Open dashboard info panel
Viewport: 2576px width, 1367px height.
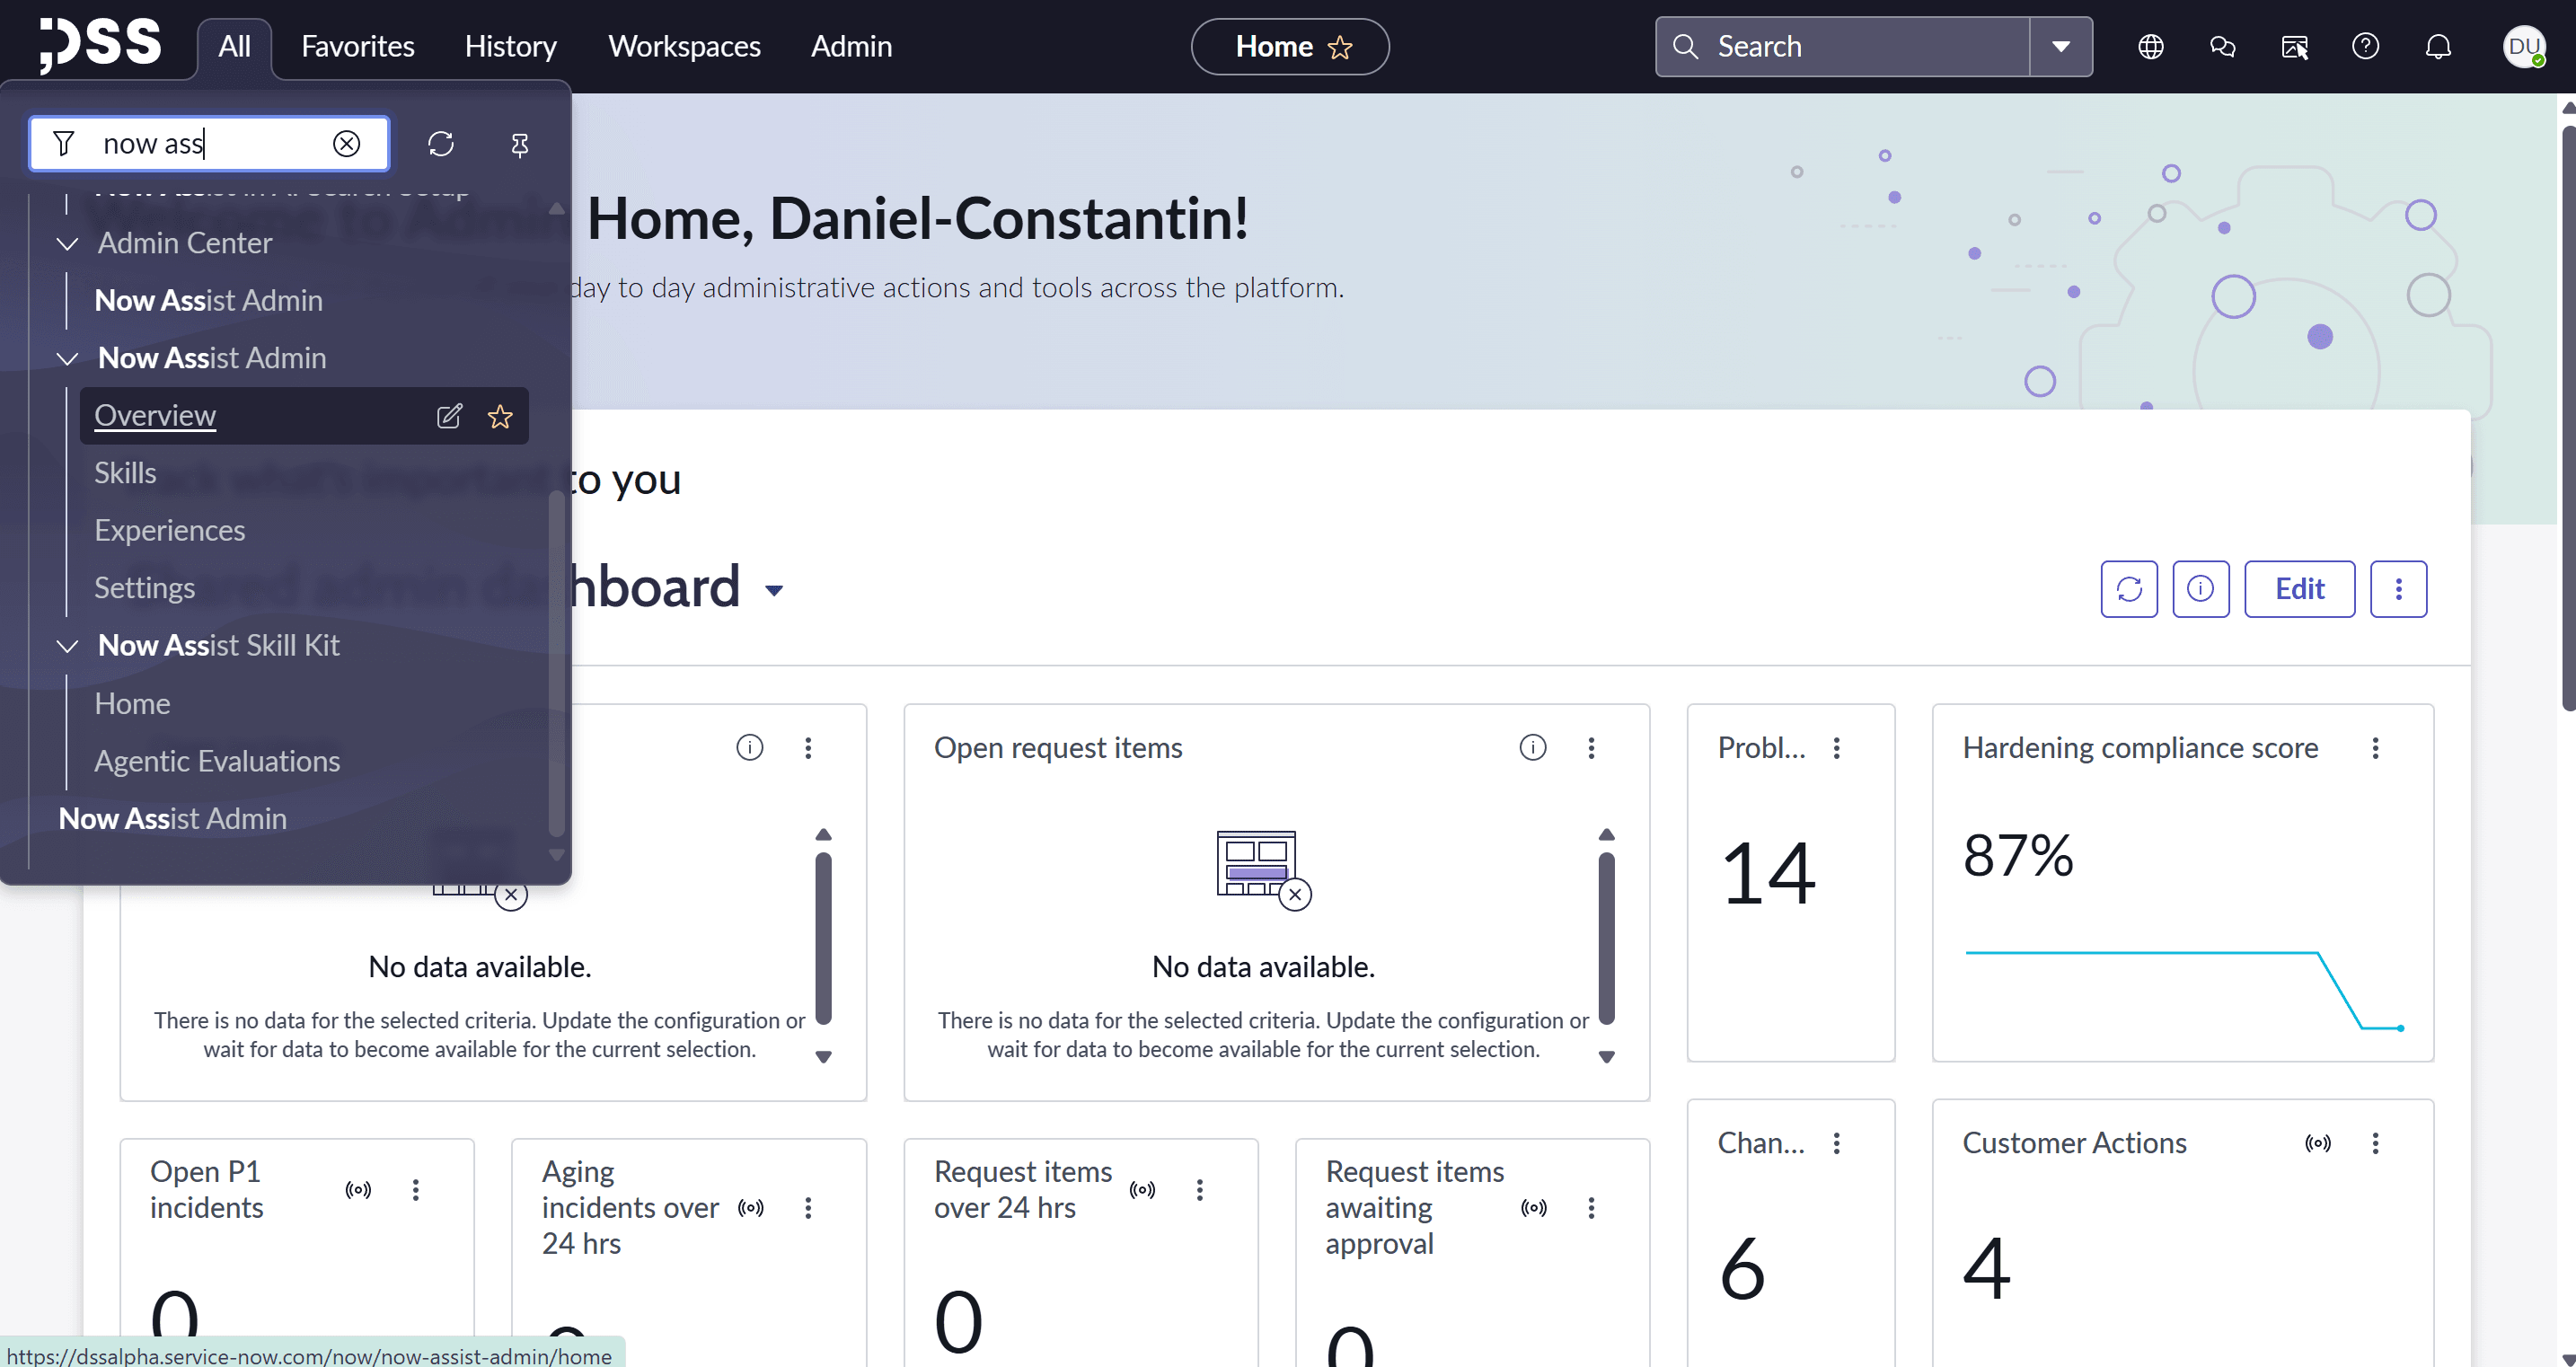(x=2200, y=589)
